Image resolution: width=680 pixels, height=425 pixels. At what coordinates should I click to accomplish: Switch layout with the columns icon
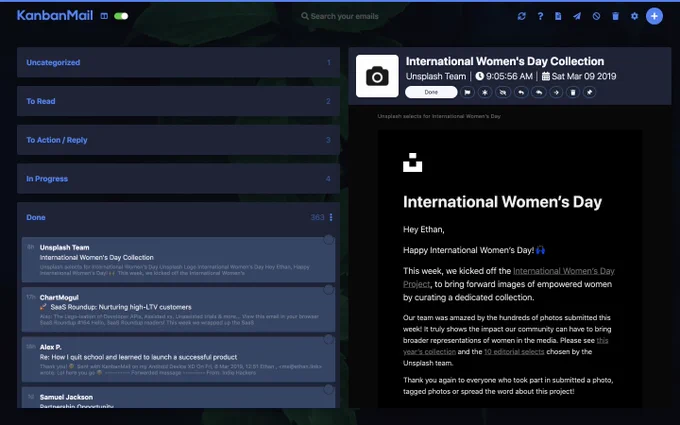click(104, 16)
